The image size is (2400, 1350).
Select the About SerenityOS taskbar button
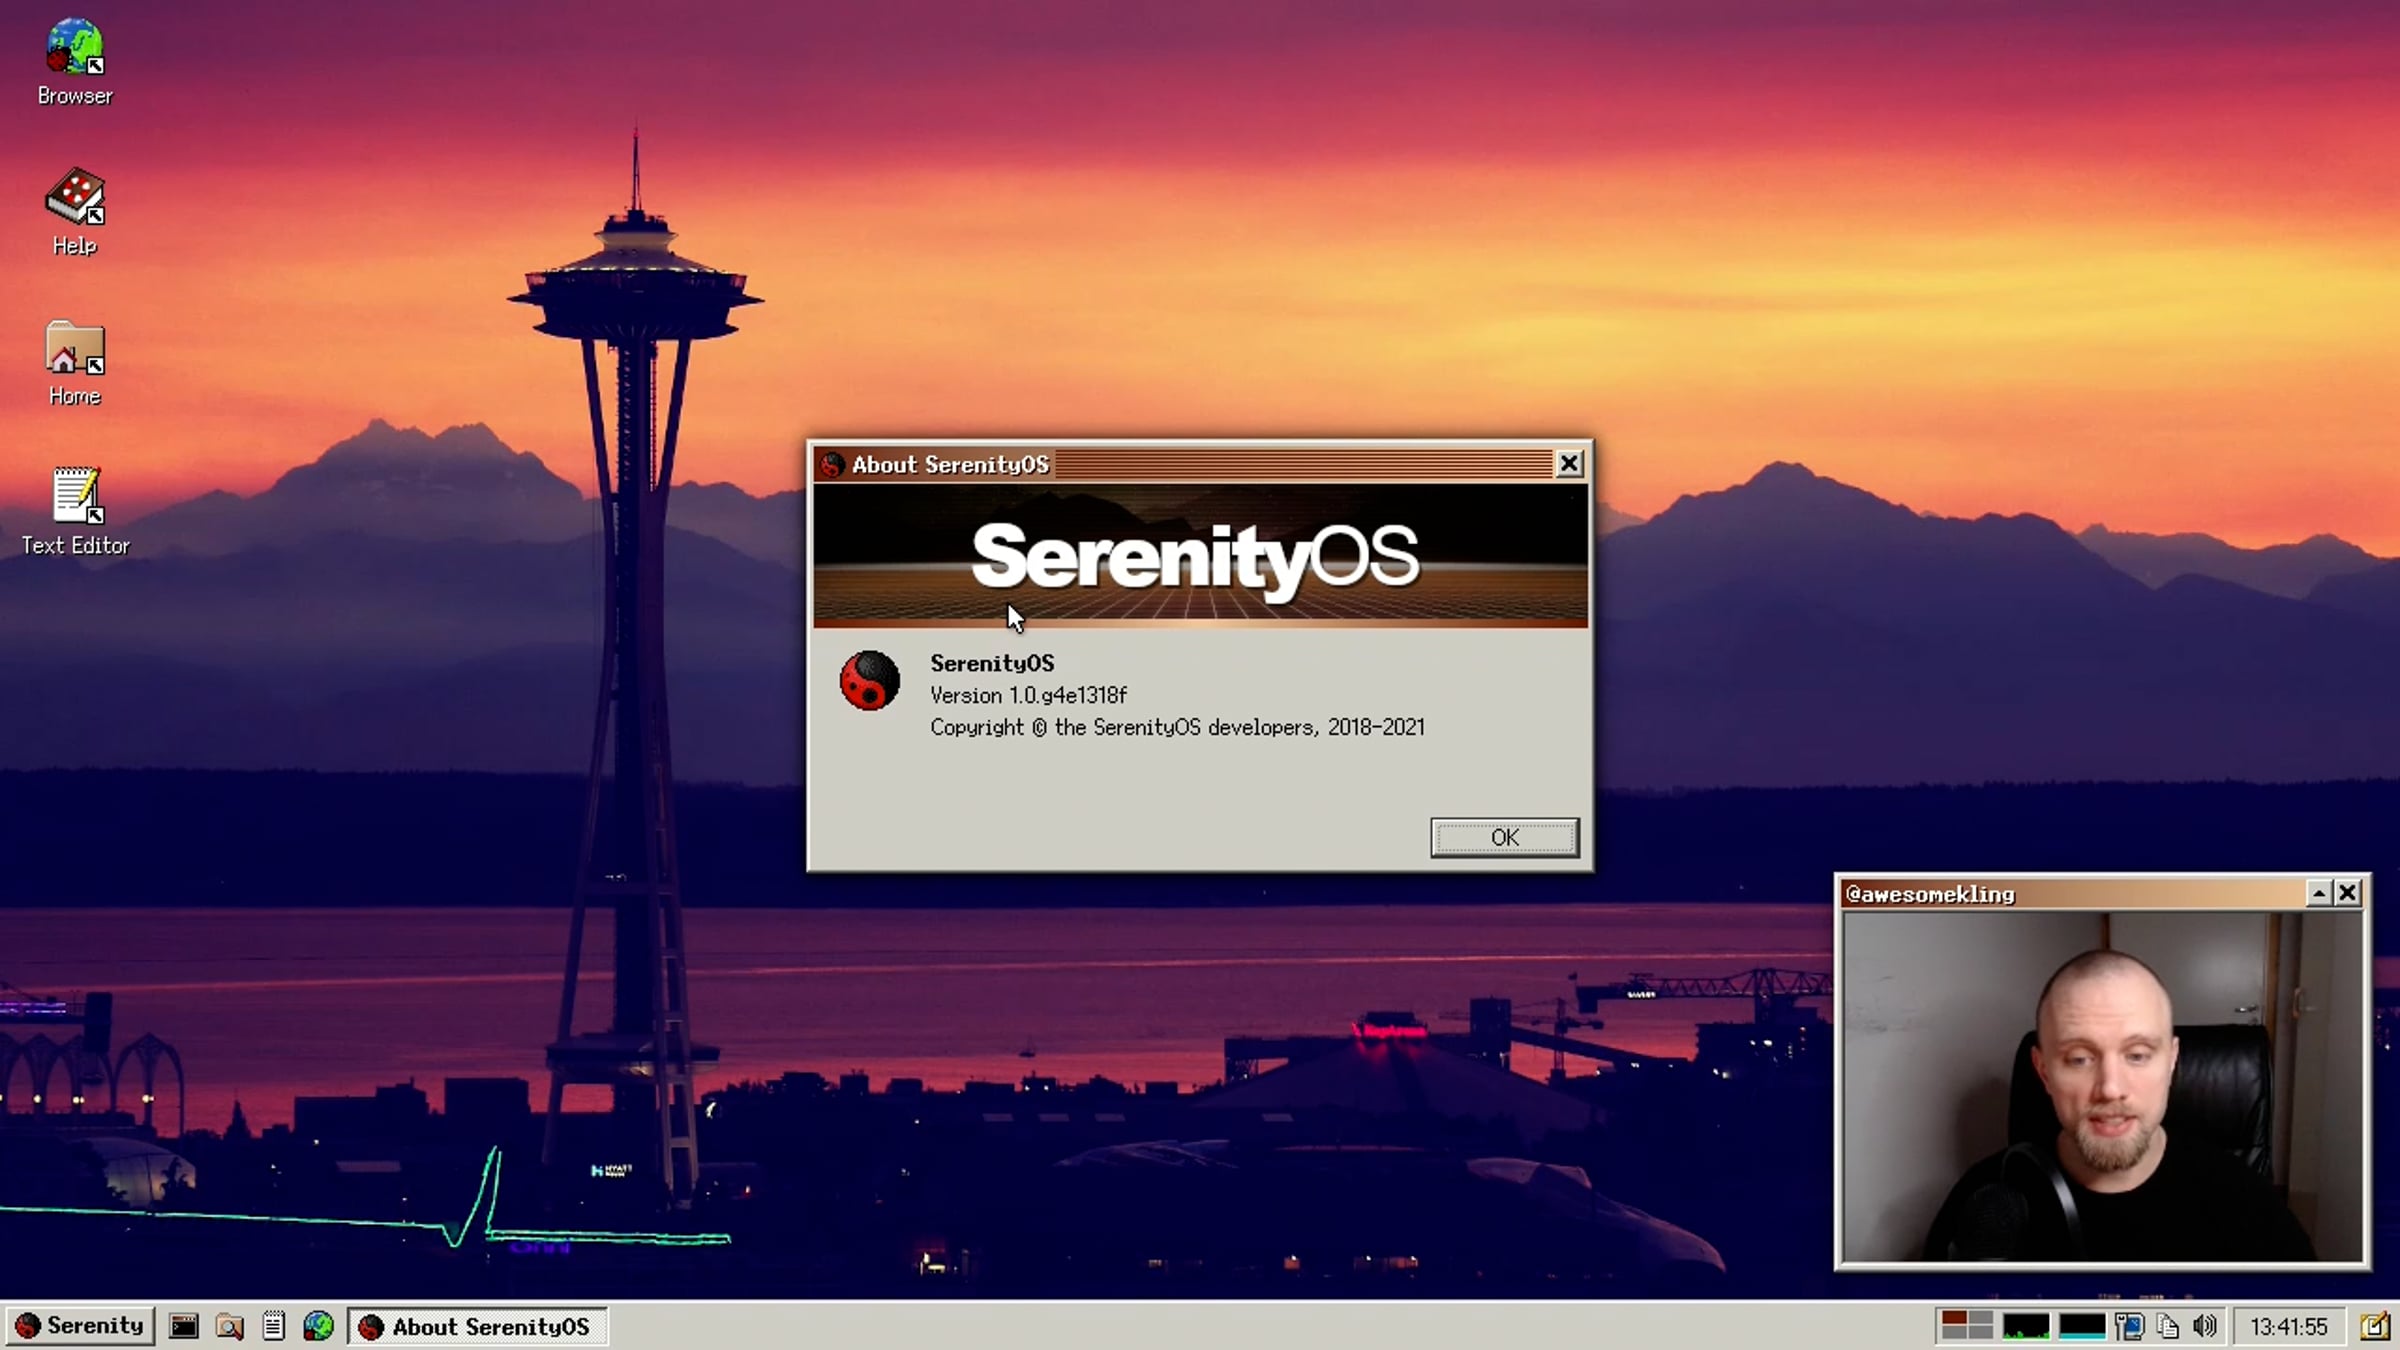tap(477, 1326)
